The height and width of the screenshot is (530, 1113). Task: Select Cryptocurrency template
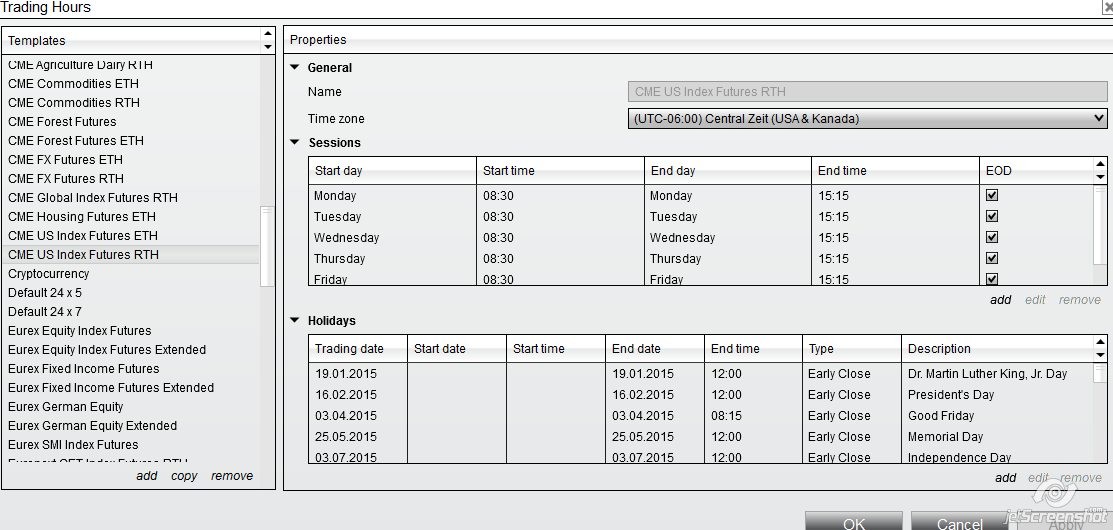(x=49, y=274)
